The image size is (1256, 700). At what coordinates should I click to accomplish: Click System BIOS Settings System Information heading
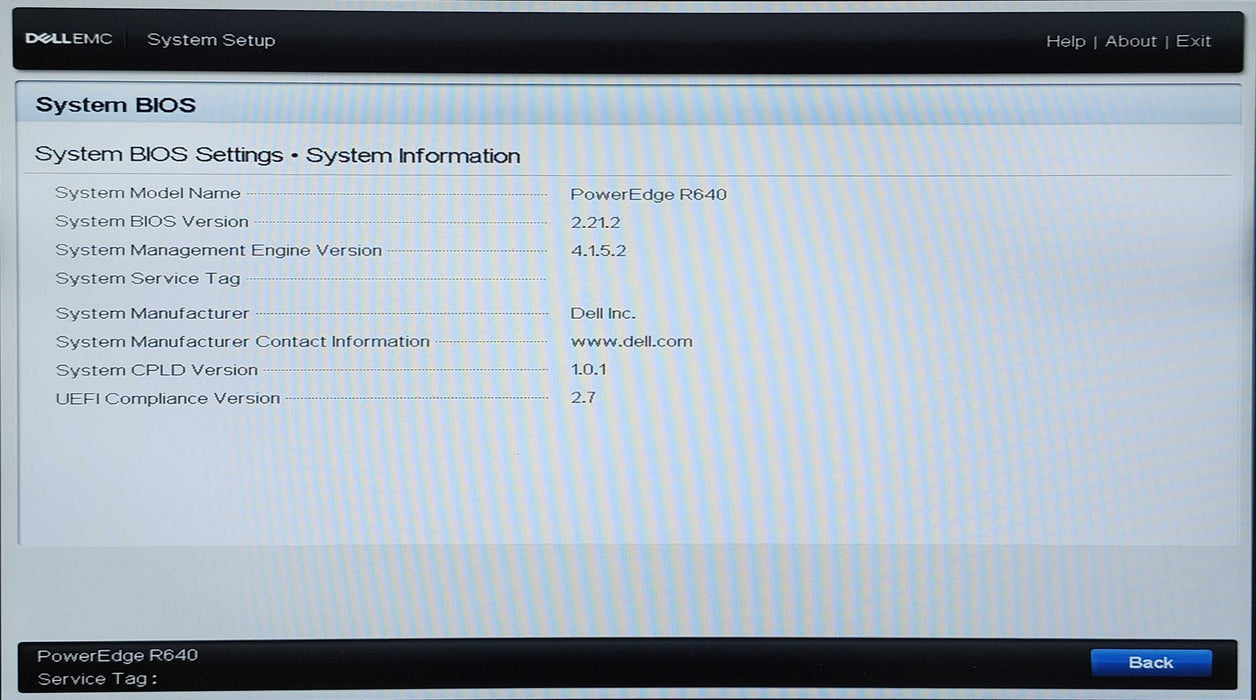tap(277, 156)
